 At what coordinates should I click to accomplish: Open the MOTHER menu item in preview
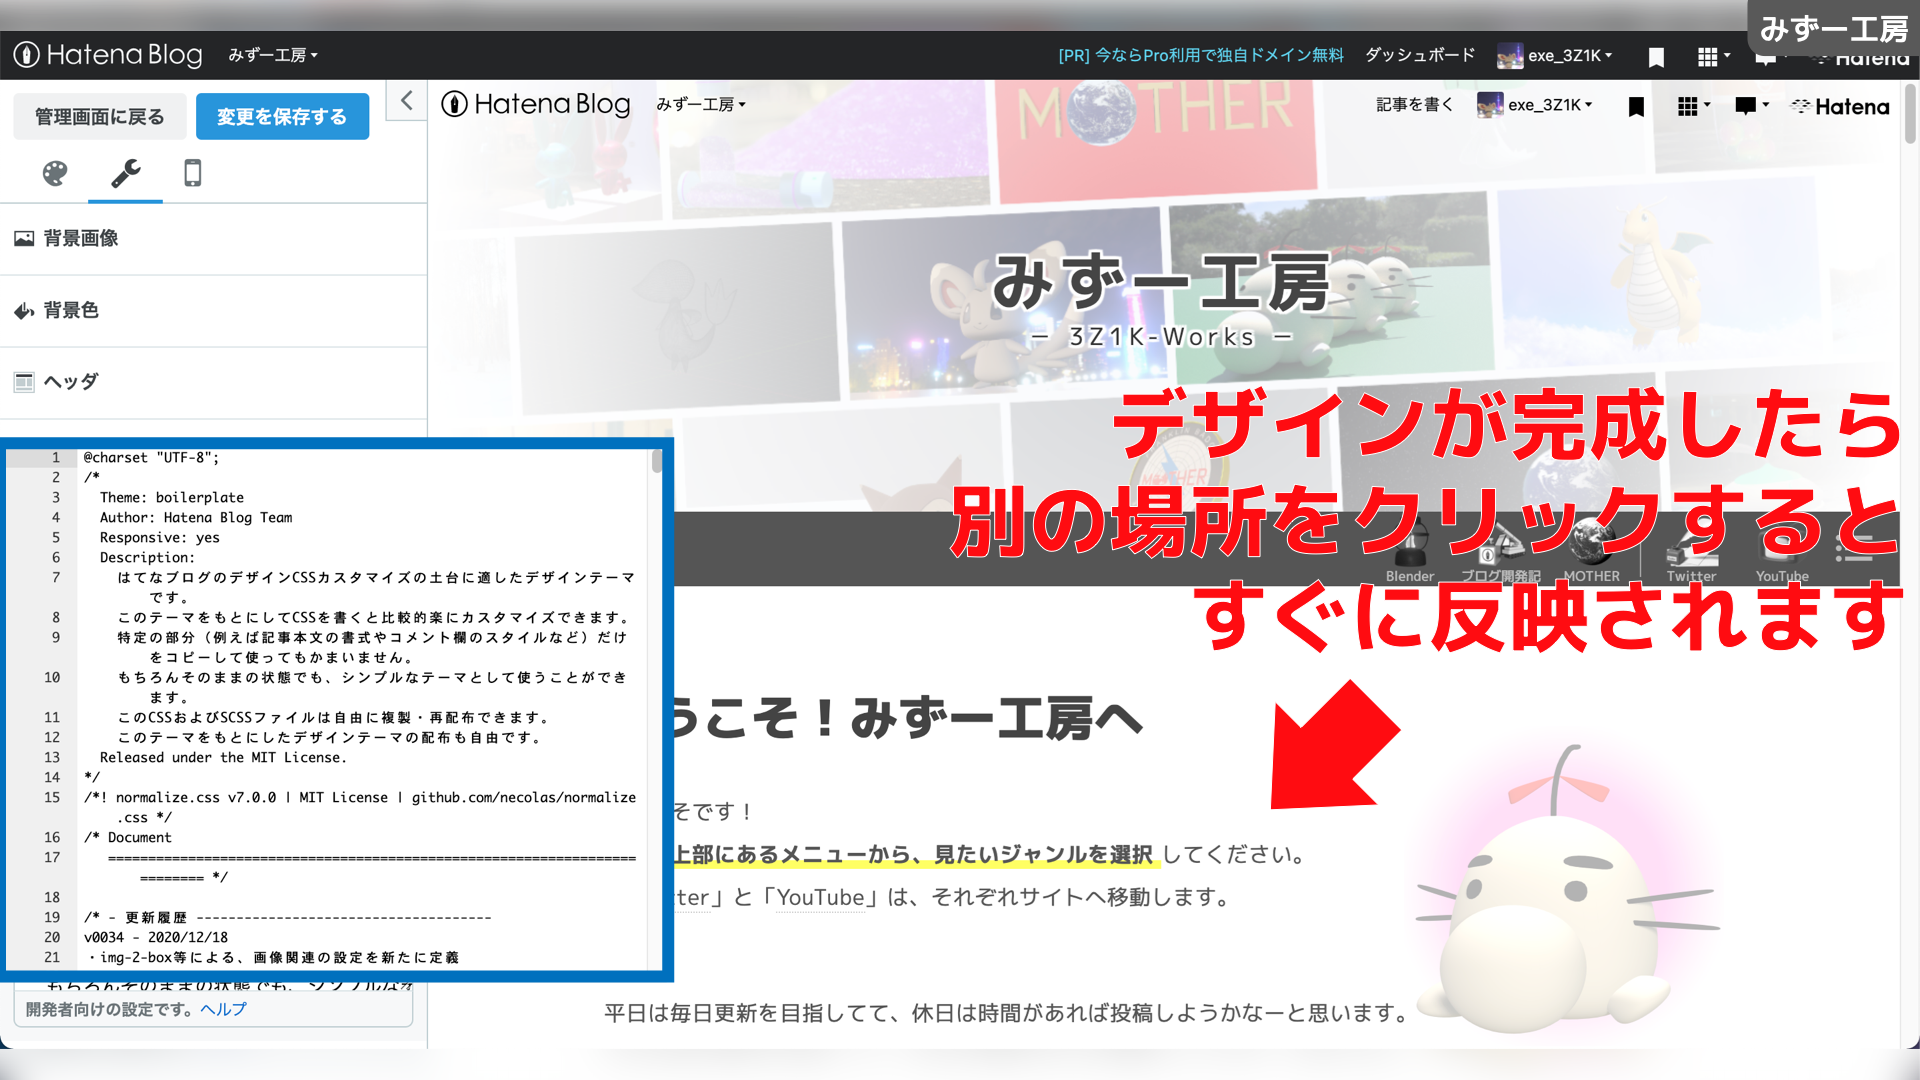point(1591,550)
